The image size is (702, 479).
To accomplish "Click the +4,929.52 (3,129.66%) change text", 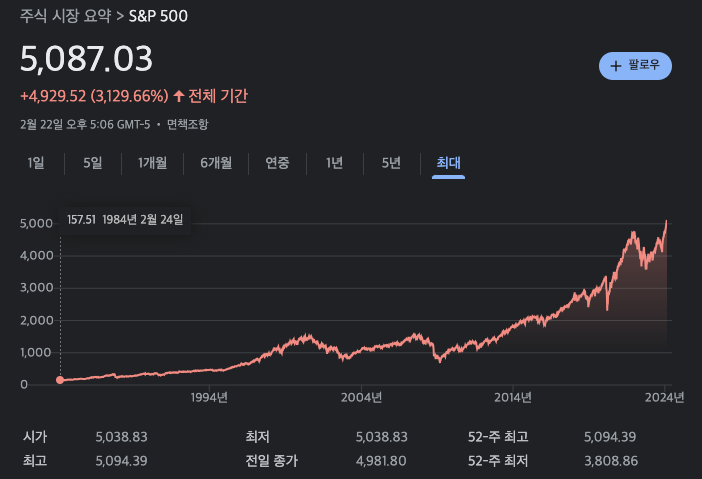I will (94, 96).
